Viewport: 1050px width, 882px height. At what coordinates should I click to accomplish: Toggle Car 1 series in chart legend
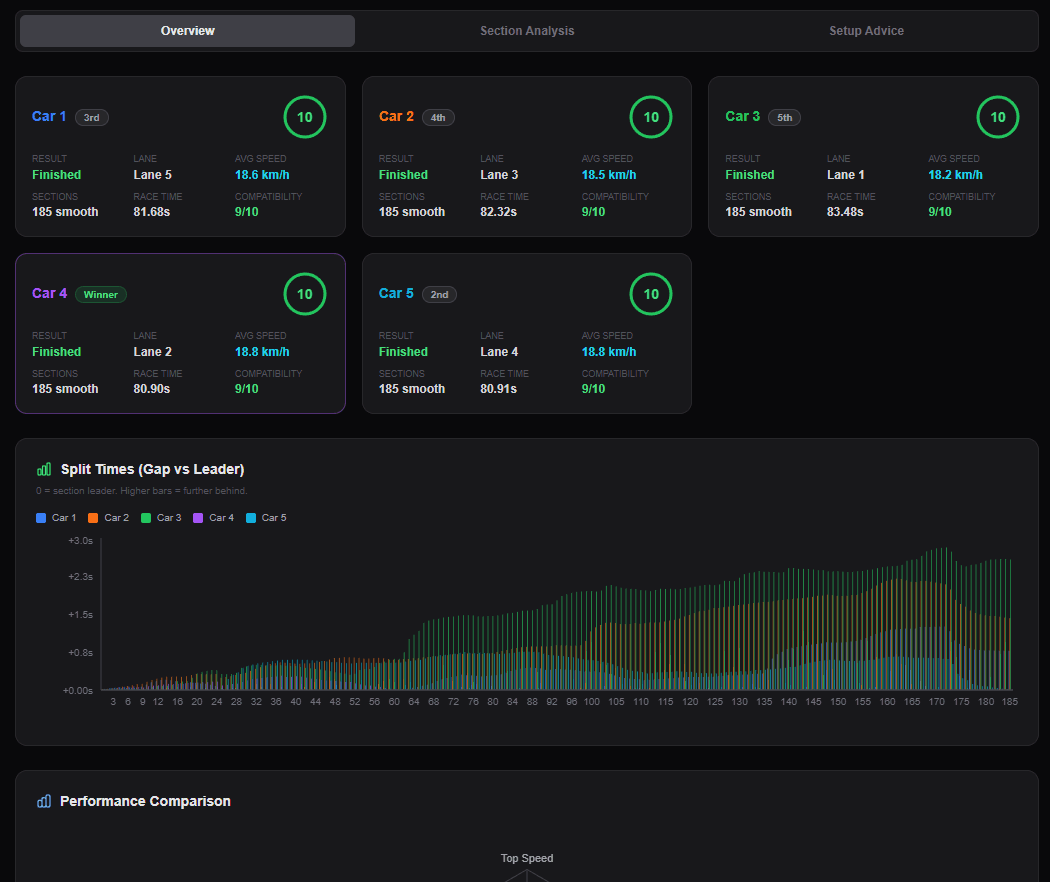[56, 518]
